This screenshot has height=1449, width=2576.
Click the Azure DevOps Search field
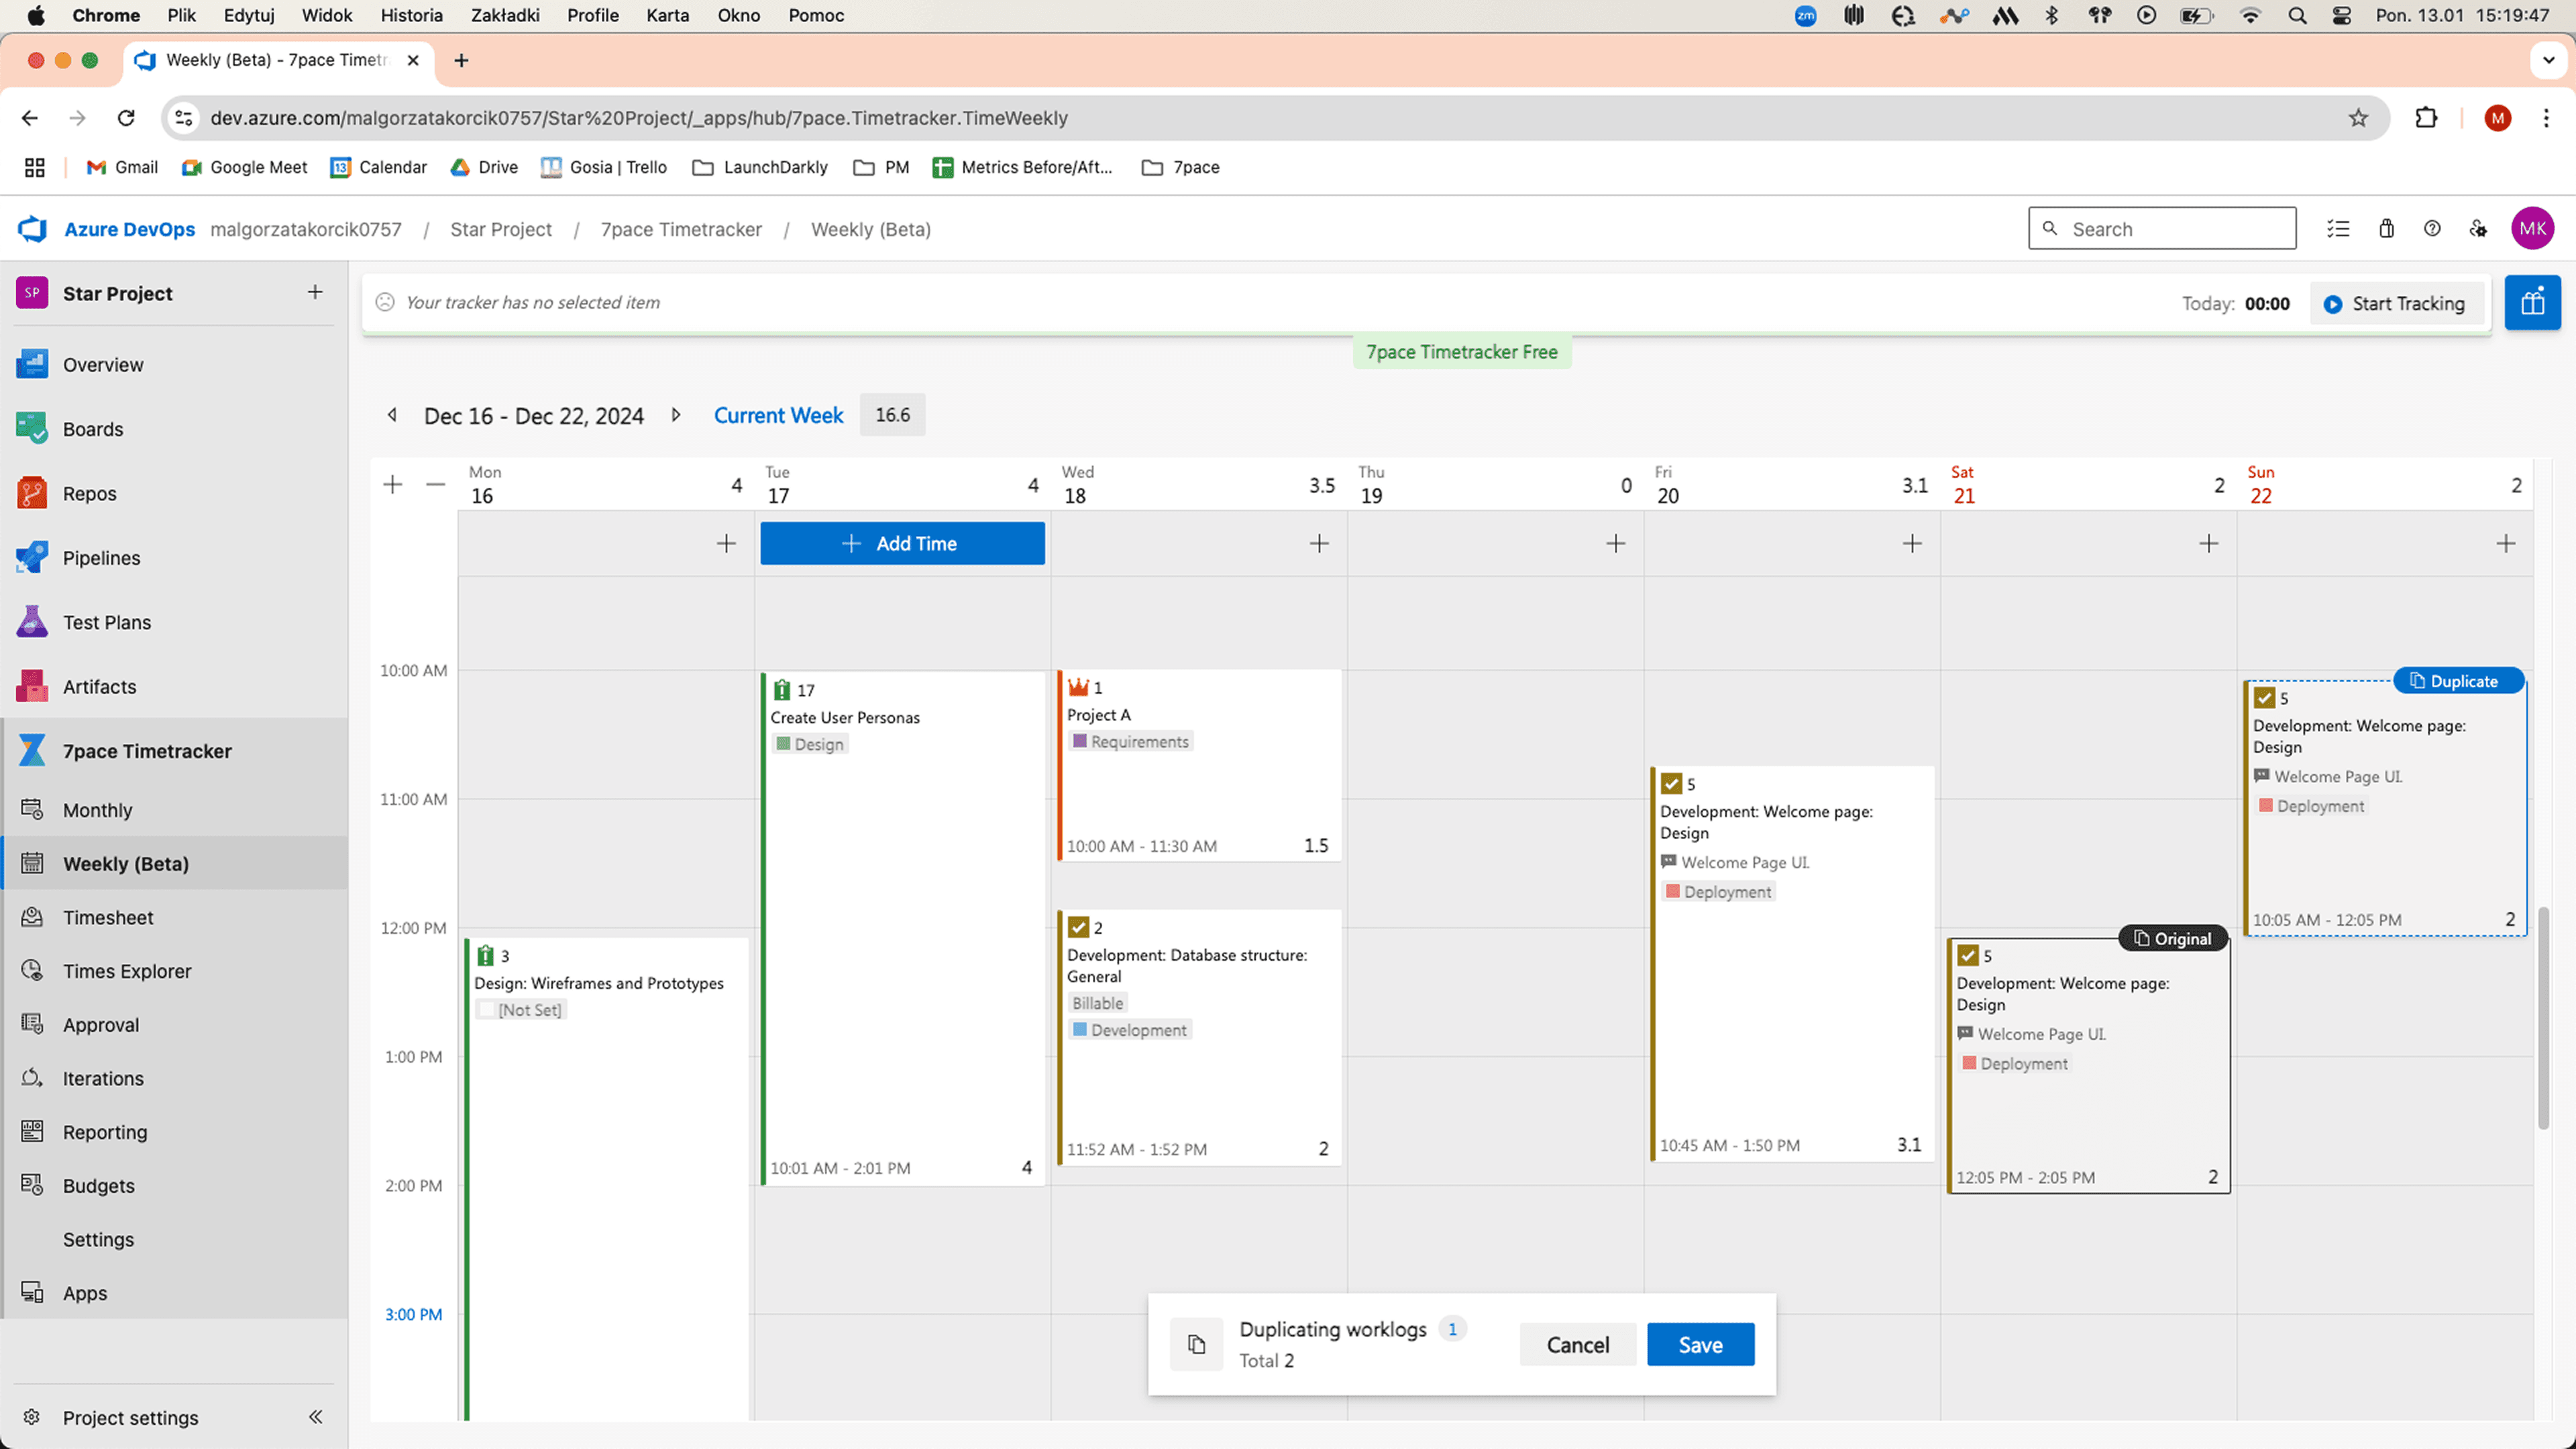pos(2162,229)
